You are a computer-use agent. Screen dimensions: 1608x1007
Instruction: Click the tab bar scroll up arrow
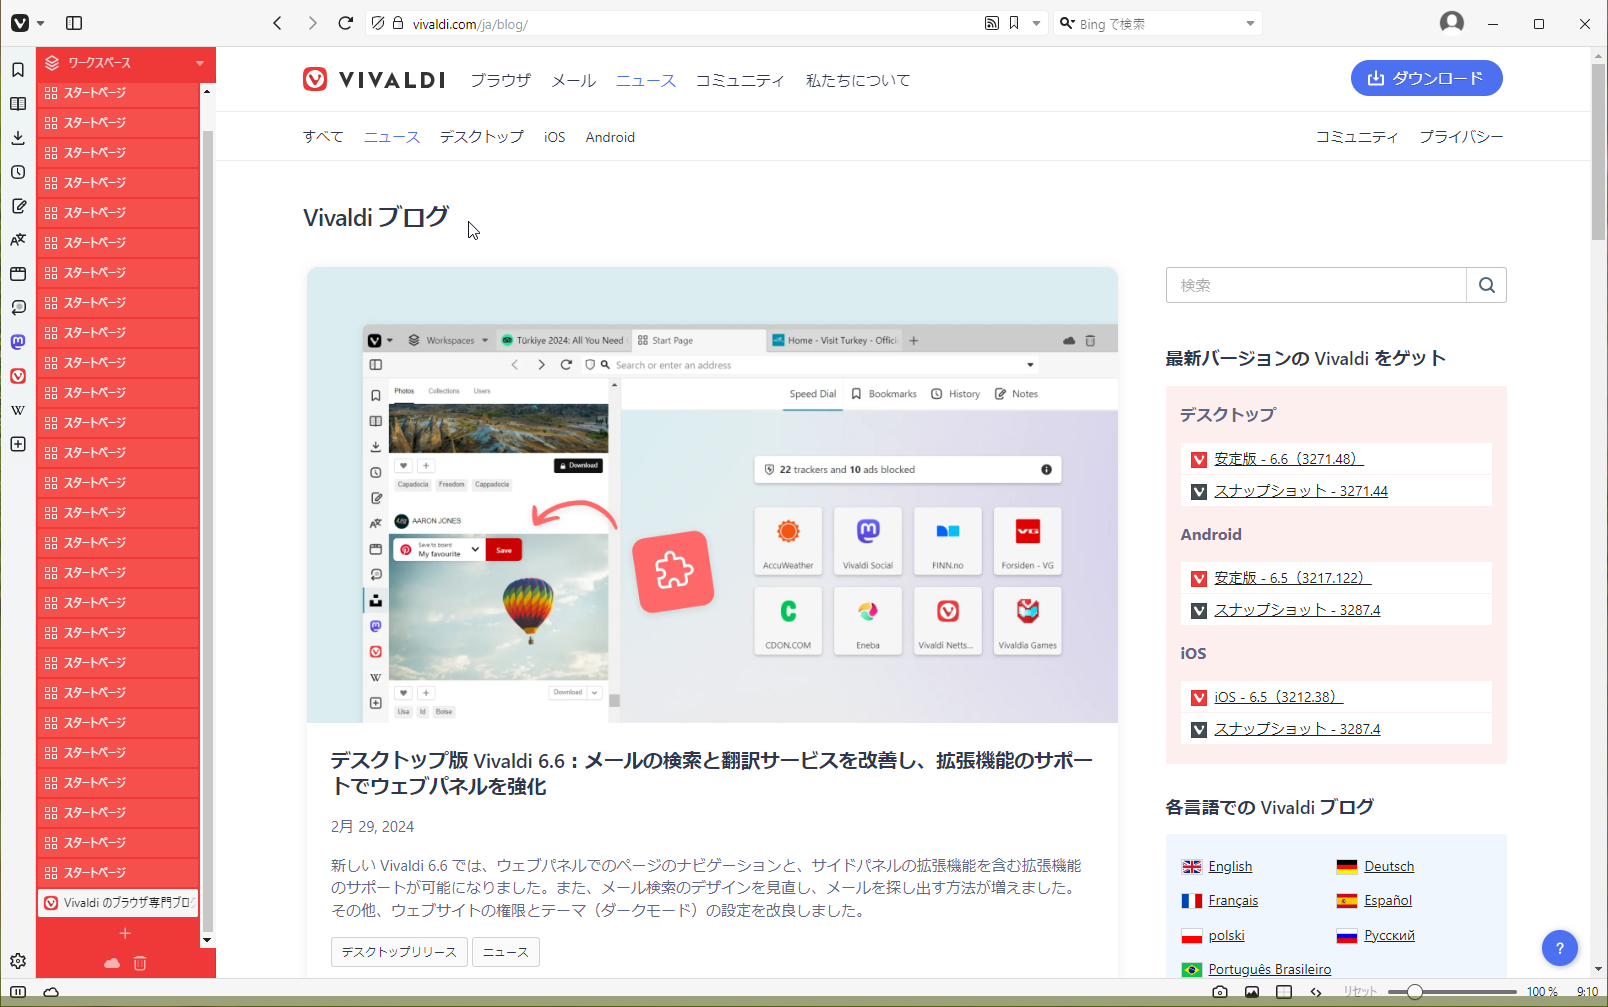point(207,91)
